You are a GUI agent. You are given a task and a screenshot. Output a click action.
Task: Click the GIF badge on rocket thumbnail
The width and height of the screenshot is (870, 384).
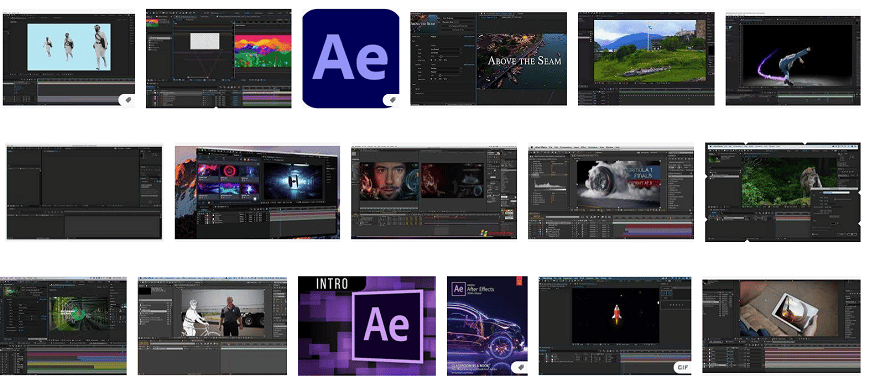[682, 367]
